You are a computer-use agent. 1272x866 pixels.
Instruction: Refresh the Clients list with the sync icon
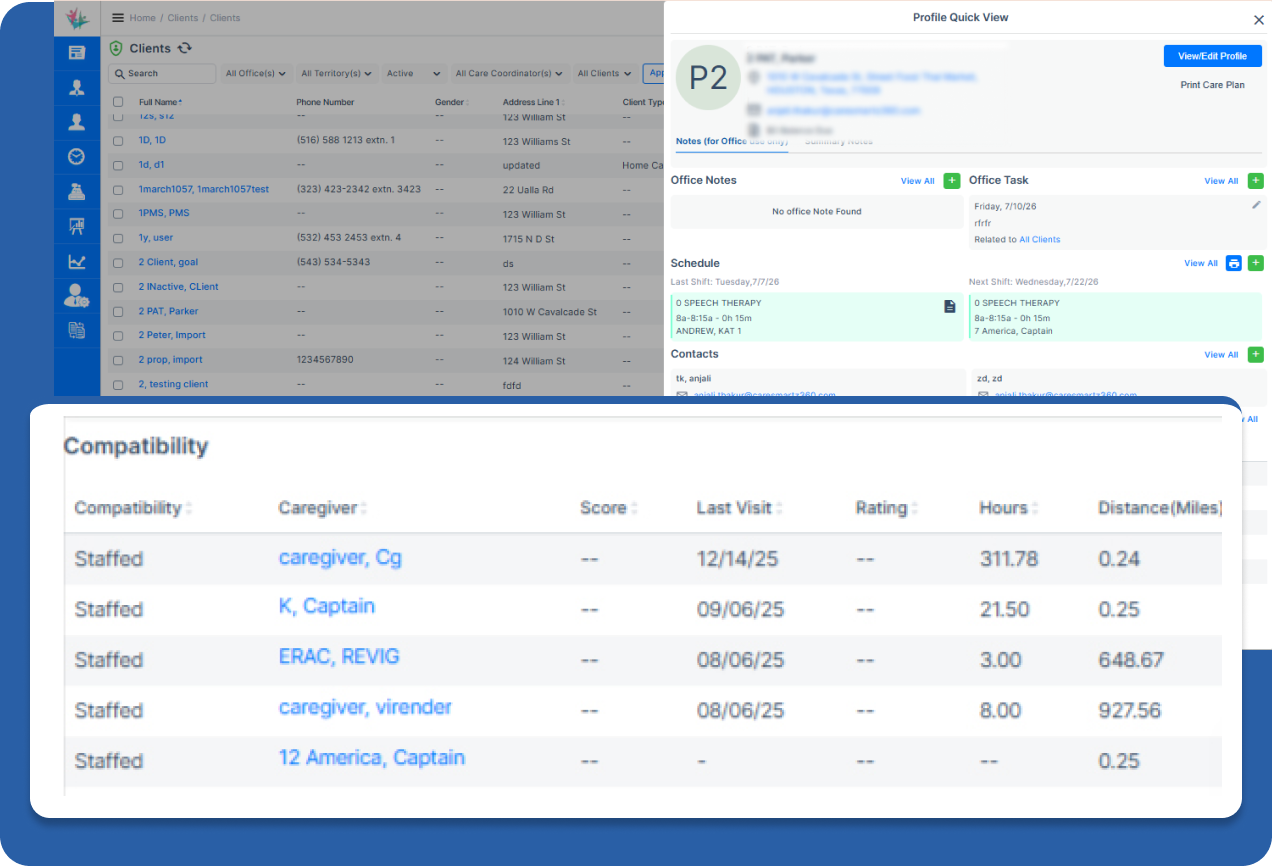tap(185, 48)
